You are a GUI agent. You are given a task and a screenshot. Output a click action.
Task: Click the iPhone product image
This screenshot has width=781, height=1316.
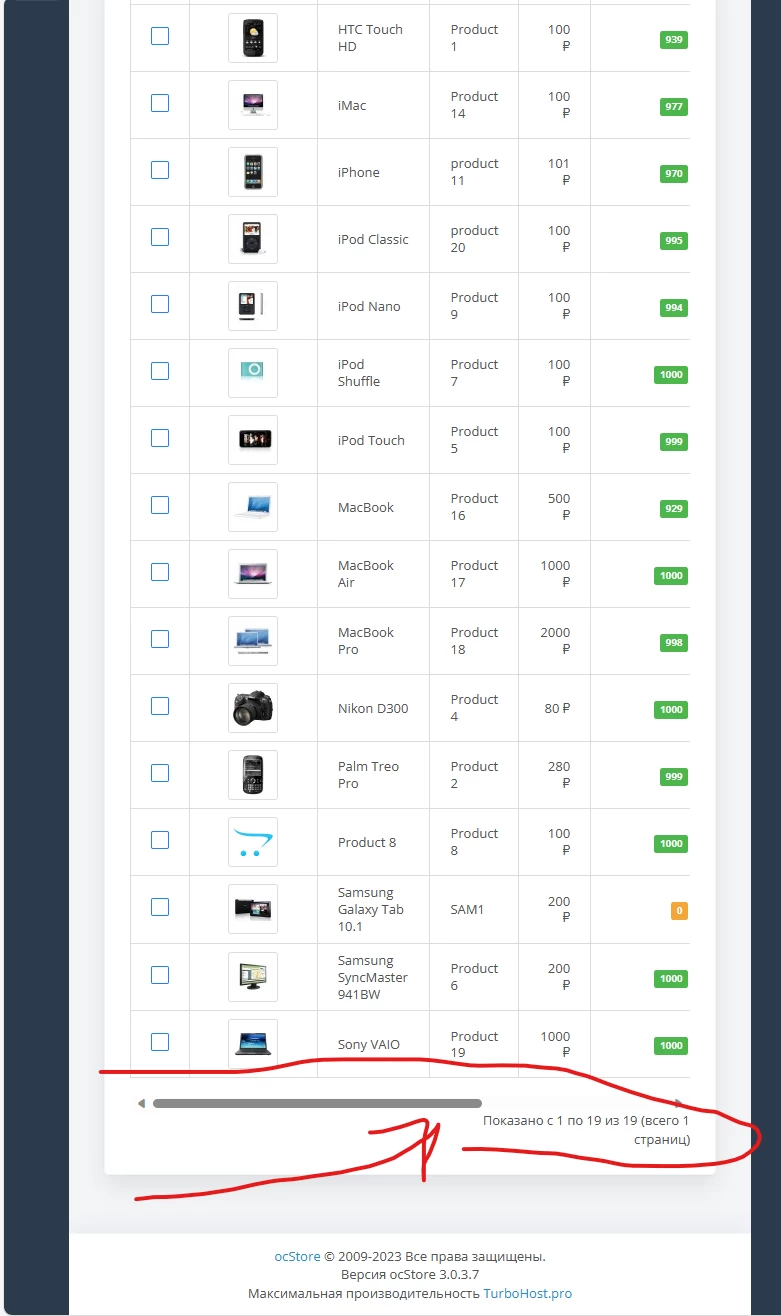[253, 172]
